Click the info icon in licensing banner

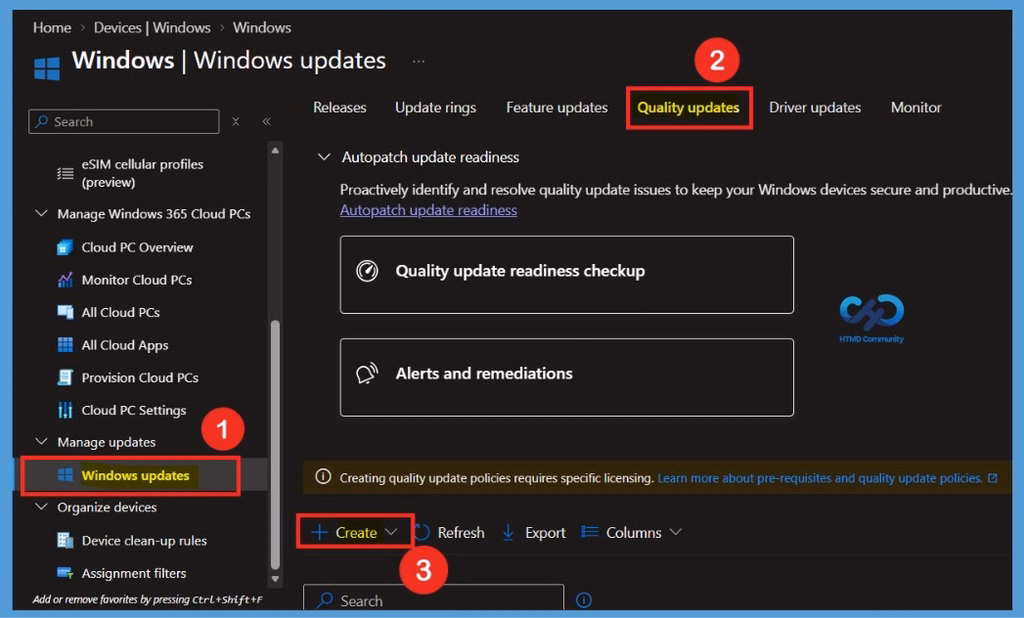[323, 477]
